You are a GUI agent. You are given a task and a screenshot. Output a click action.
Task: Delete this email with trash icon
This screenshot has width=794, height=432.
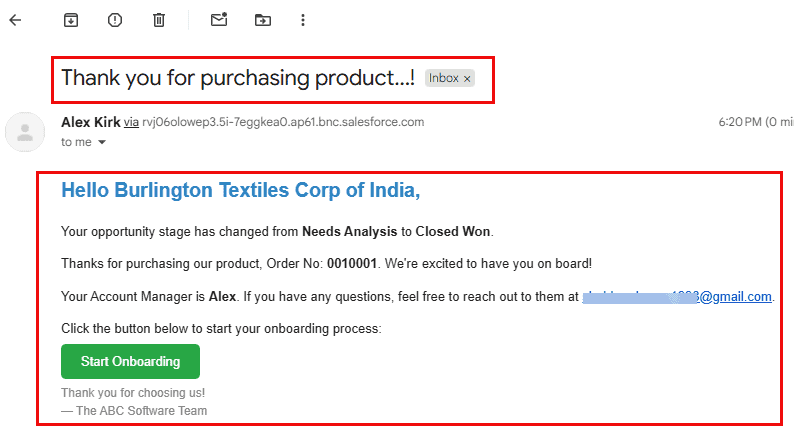(159, 20)
